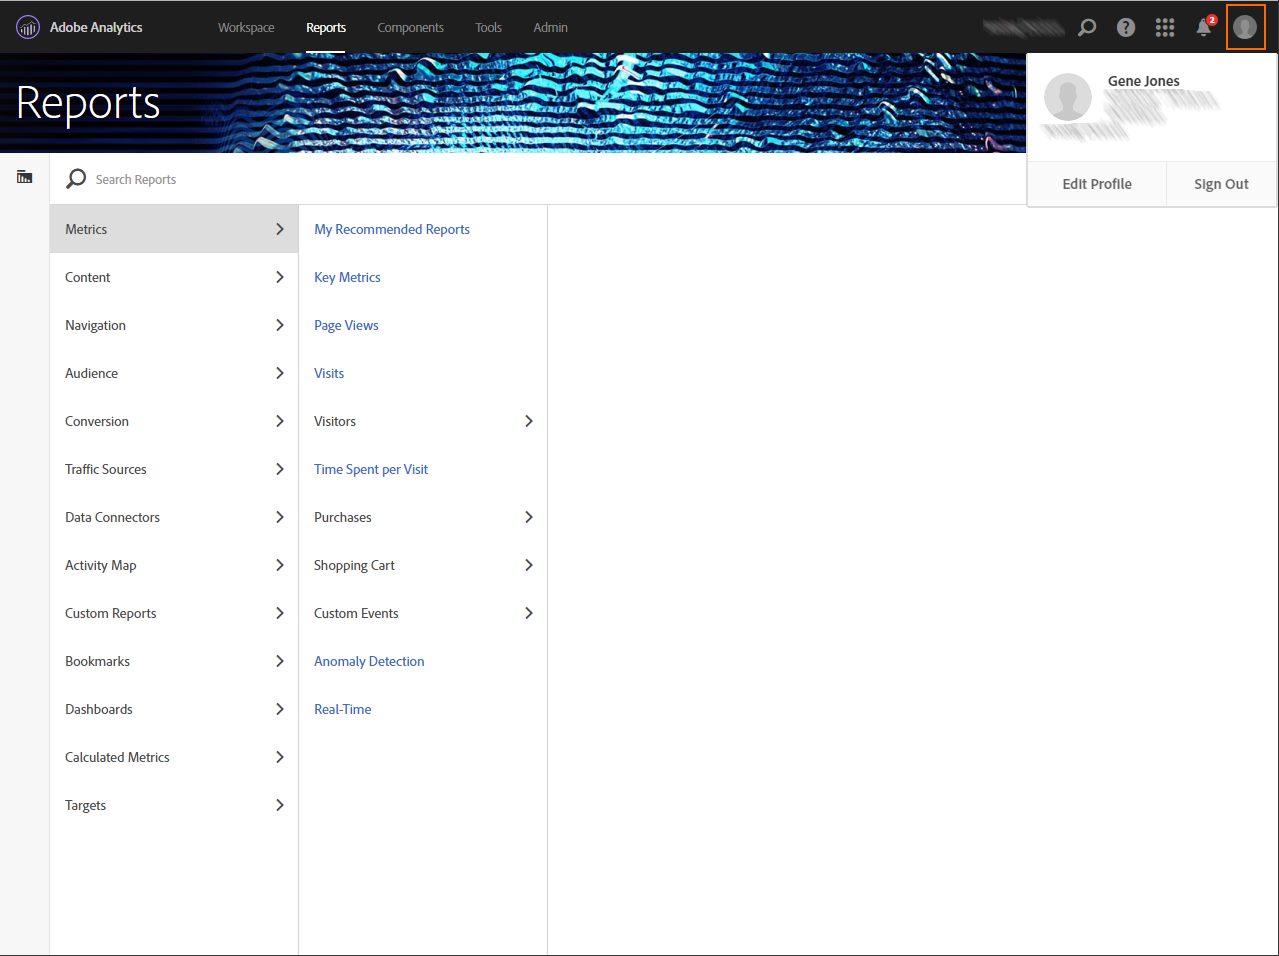1279x956 pixels.
Task: Click the user avatar in top bar
Action: pos(1245,27)
